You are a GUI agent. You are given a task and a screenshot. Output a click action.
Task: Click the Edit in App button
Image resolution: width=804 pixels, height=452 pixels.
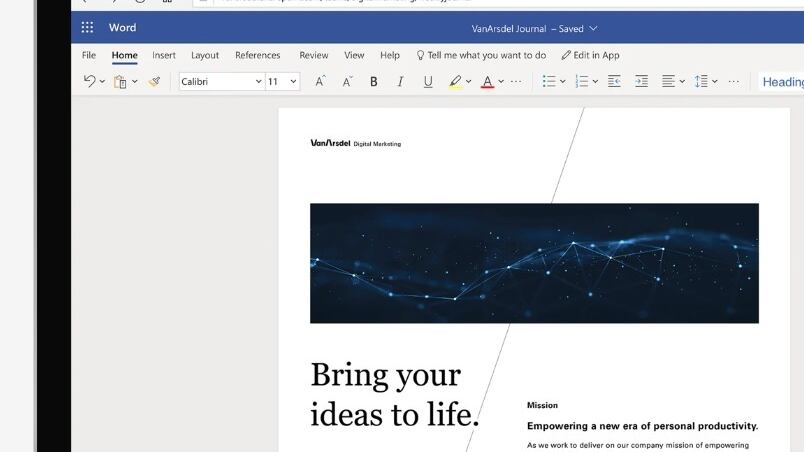click(590, 56)
